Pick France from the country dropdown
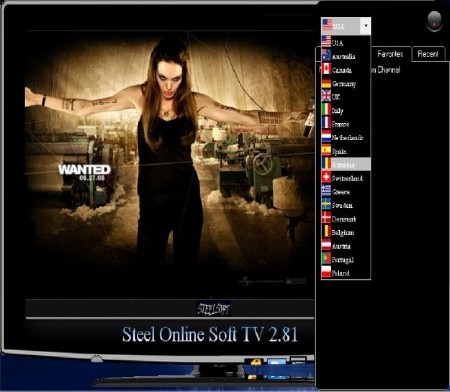 pyautogui.click(x=346, y=124)
